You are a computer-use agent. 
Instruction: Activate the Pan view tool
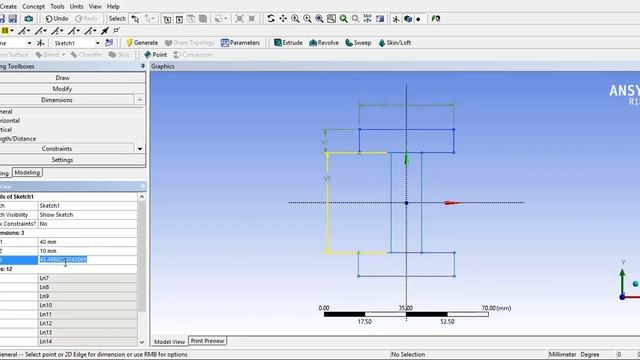pos(283,18)
